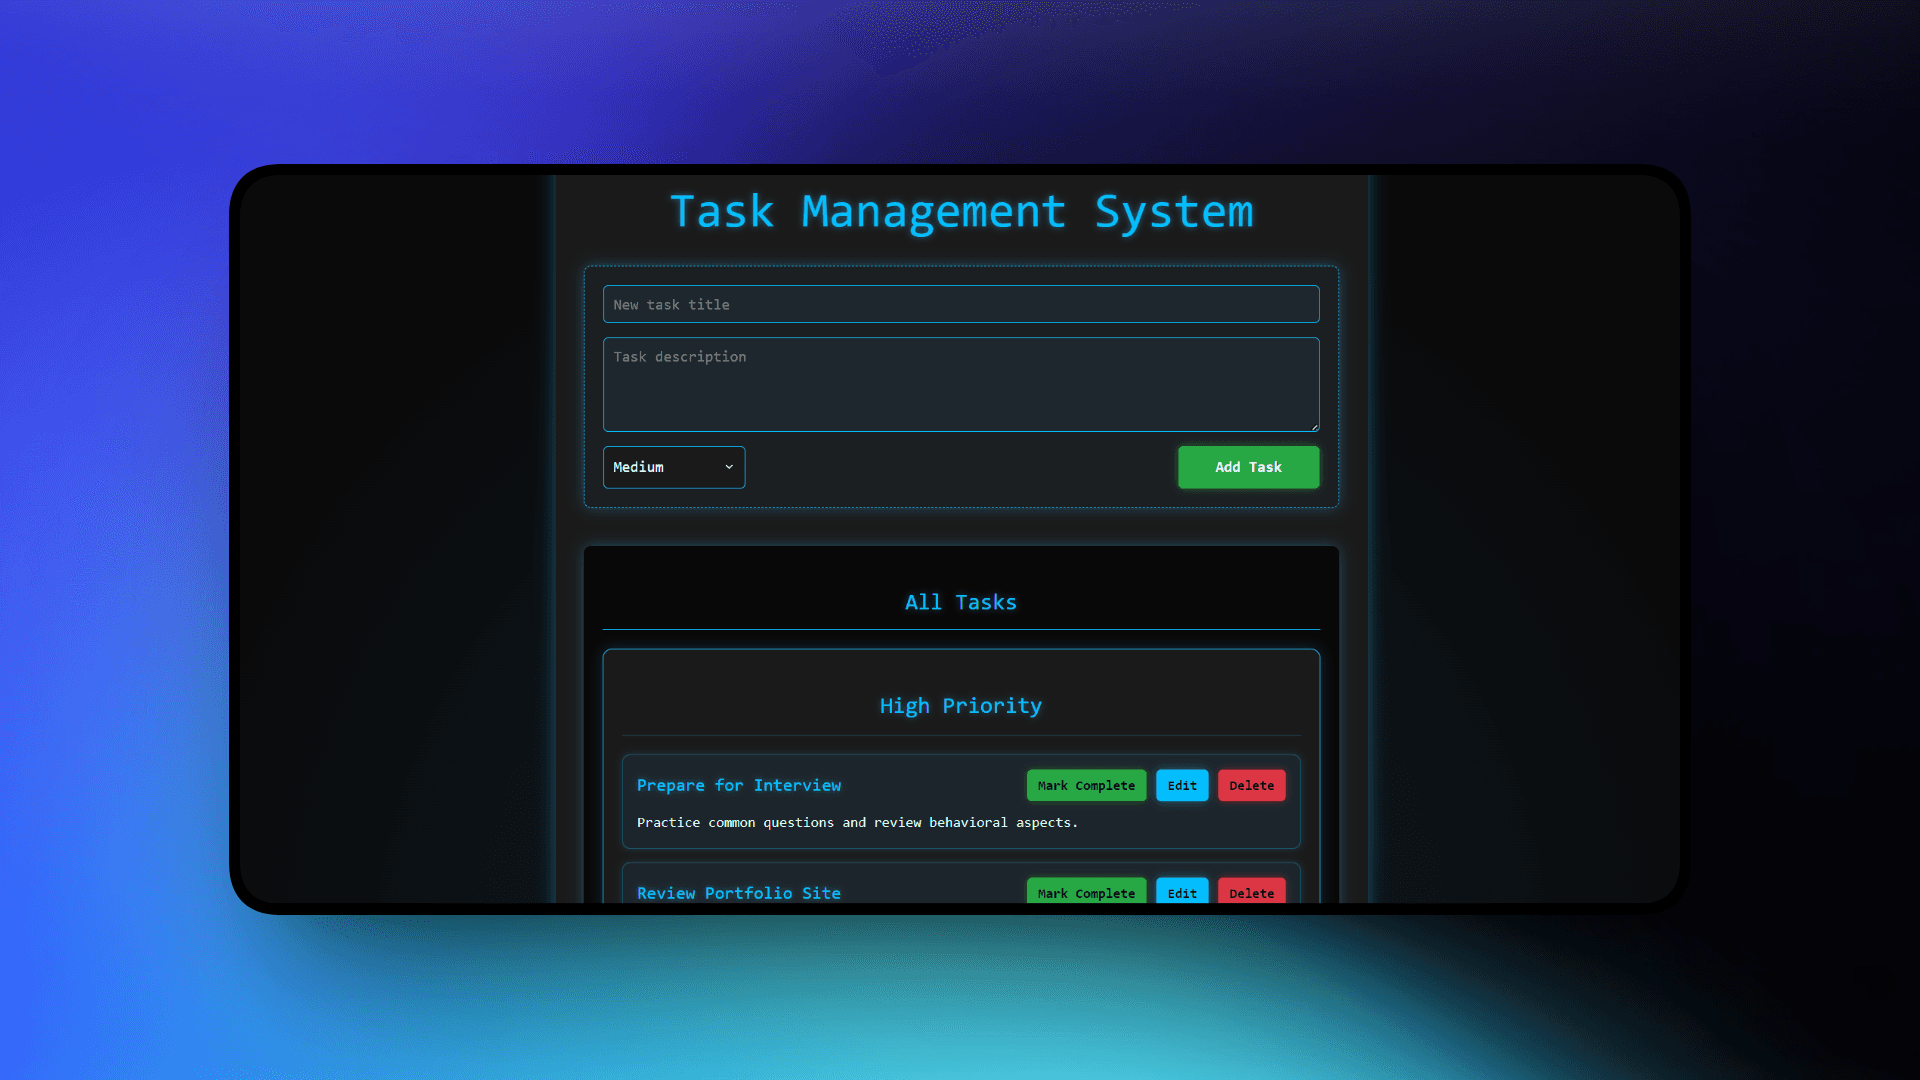Viewport: 1920px width, 1080px height.
Task: Click the 'Task description' text area
Action: (960, 384)
